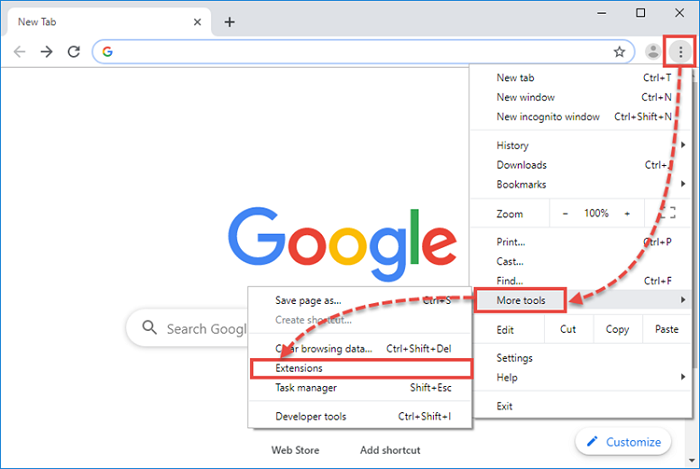Click the Google G icon in address bar
Viewport: 700px width, 469px height.
pos(107,52)
